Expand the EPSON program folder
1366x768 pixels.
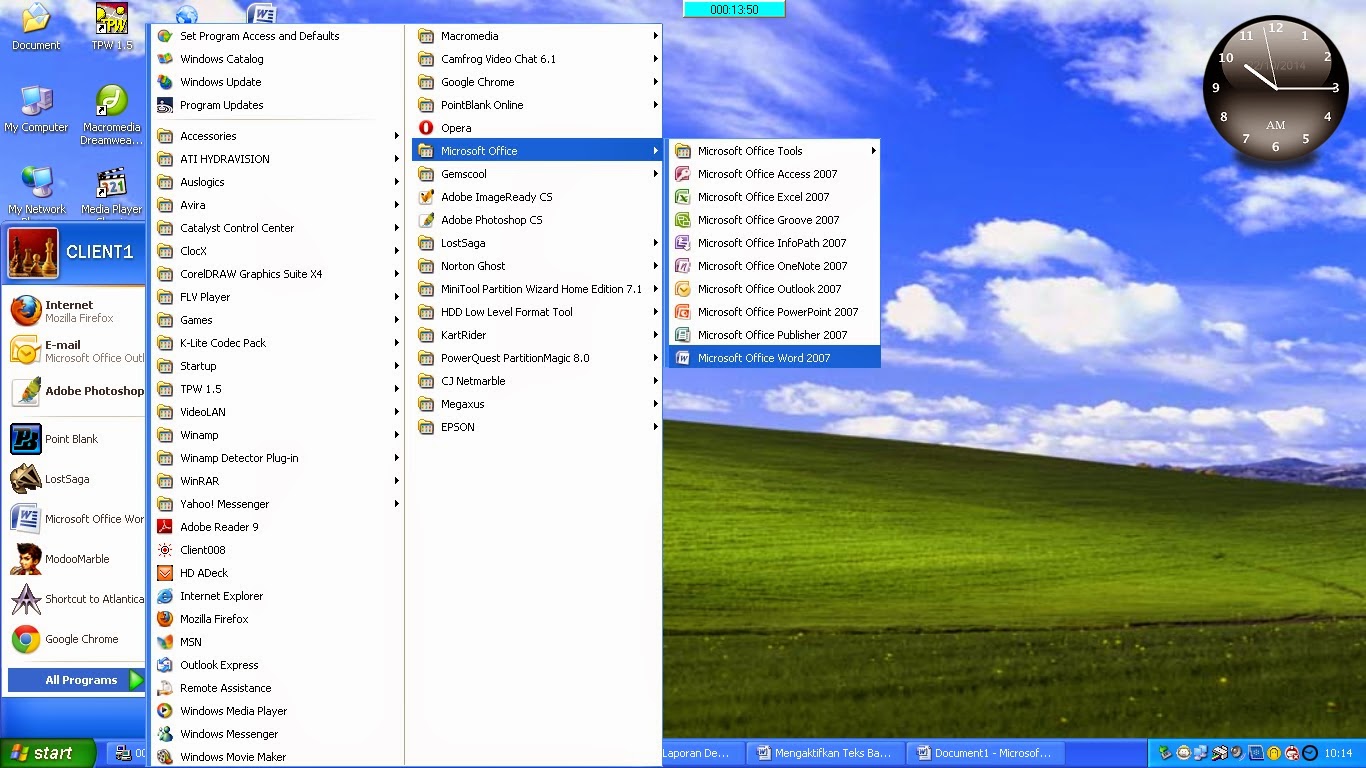(x=537, y=427)
